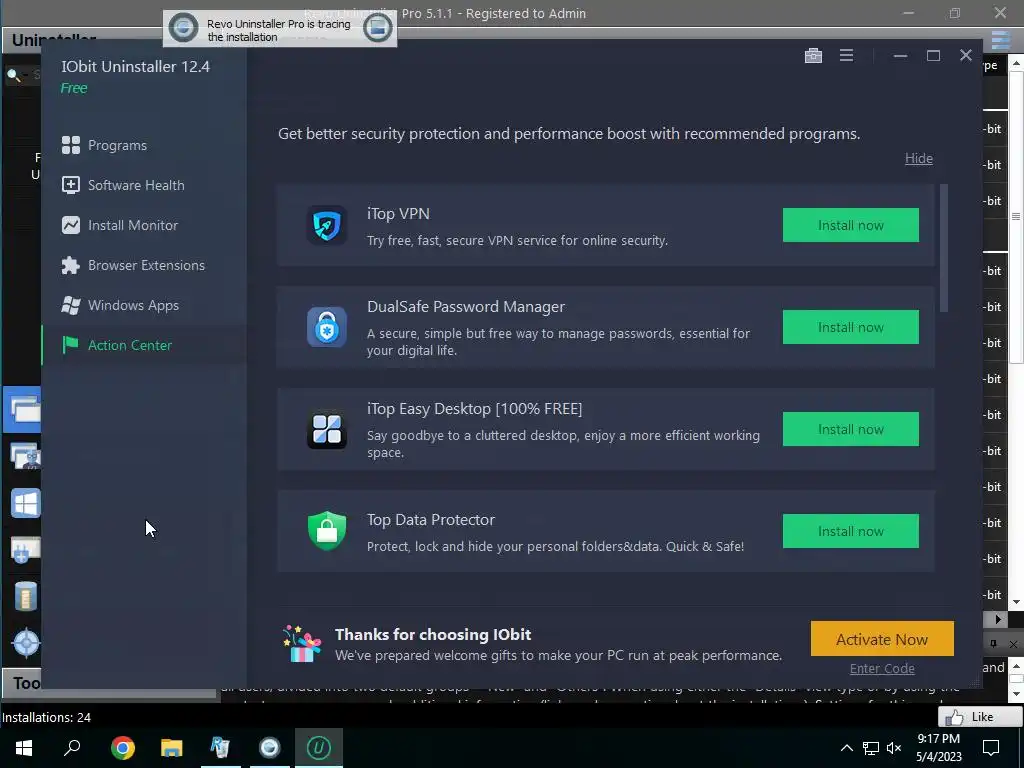
Task: Install iTop VPN now
Action: 850,225
